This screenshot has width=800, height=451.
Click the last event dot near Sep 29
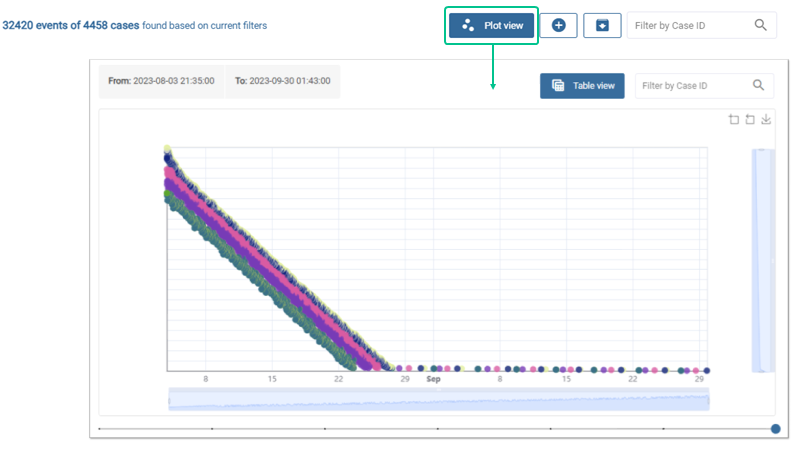tap(706, 370)
